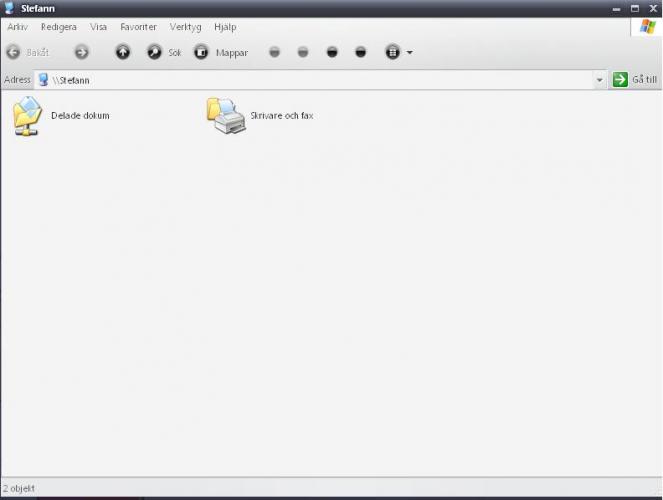Click the "Skrivare och fax" label
663x500 pixels.
tap(282, 115)
